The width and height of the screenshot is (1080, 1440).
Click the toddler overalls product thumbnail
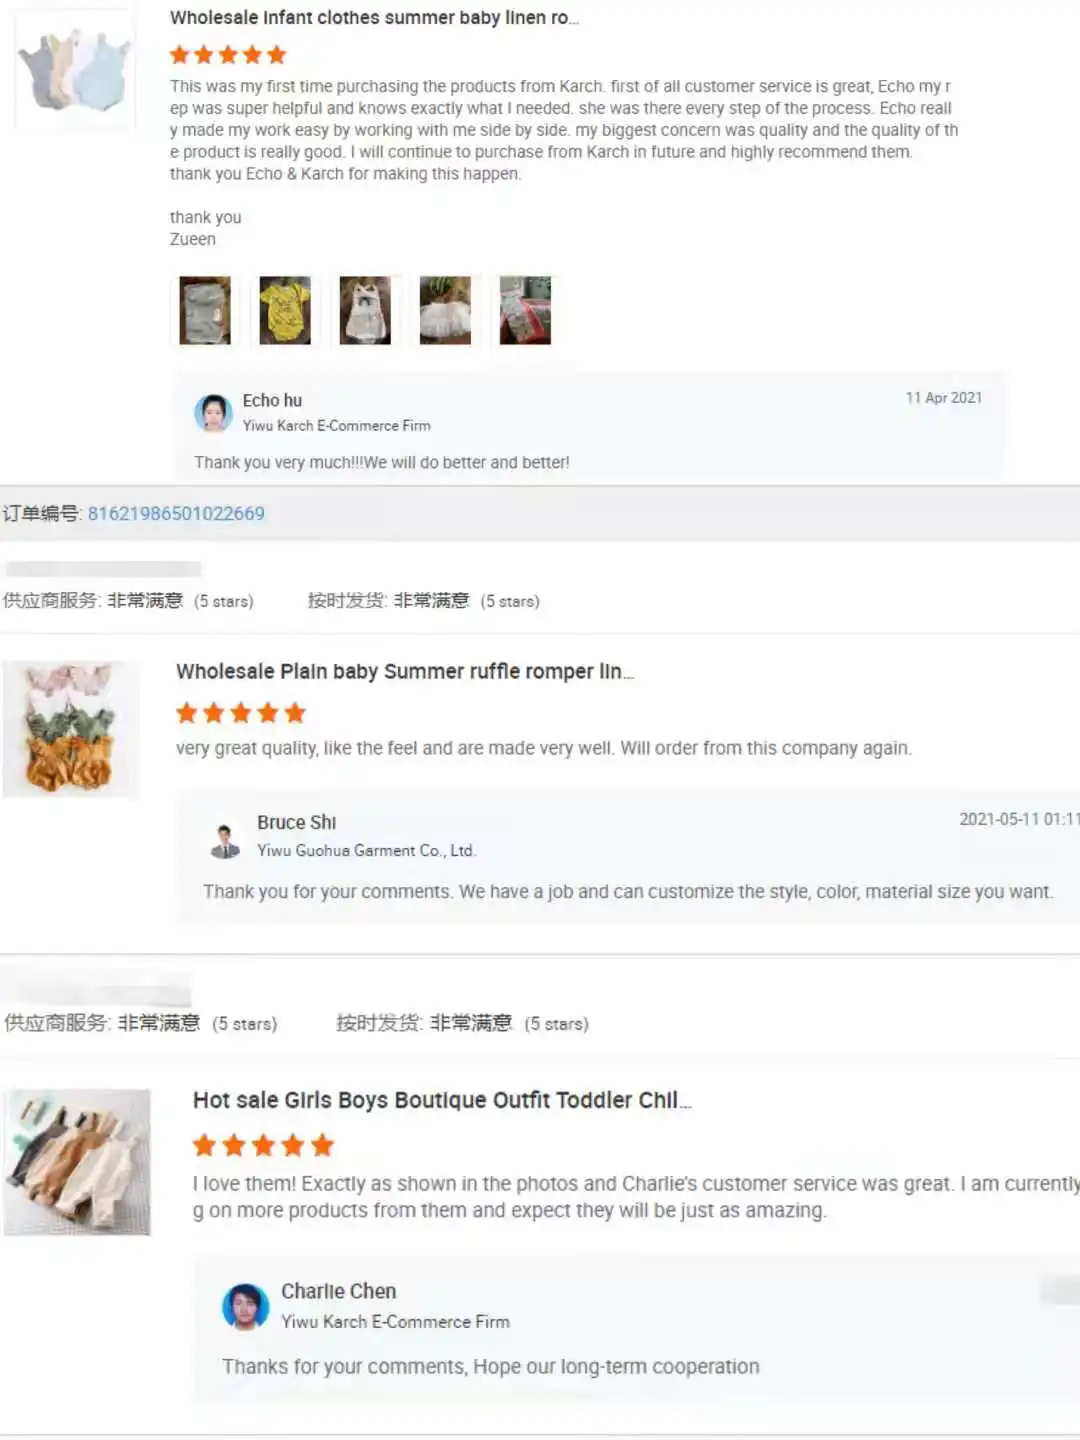point(77,1163)
